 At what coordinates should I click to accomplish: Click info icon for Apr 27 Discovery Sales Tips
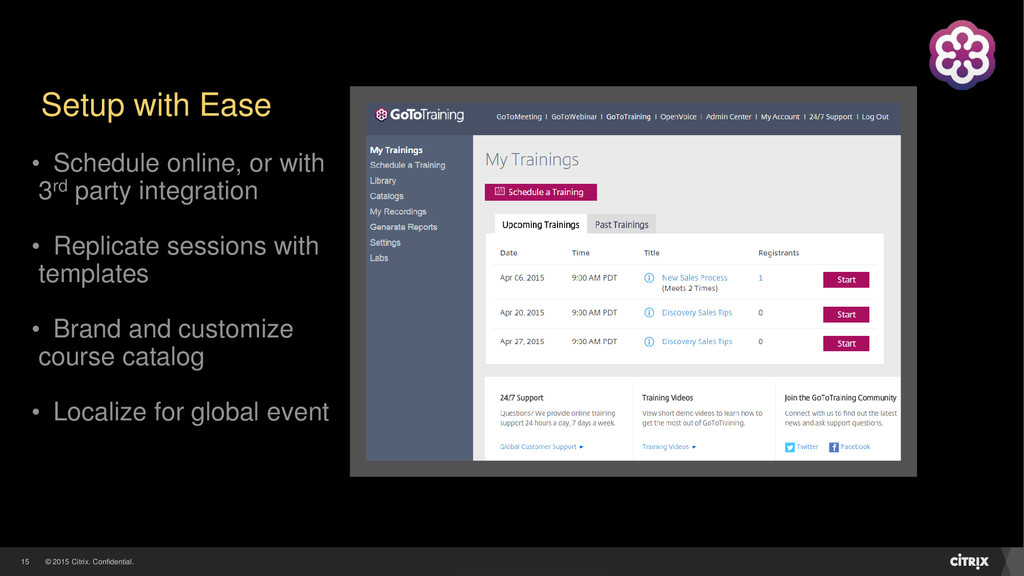649,342
